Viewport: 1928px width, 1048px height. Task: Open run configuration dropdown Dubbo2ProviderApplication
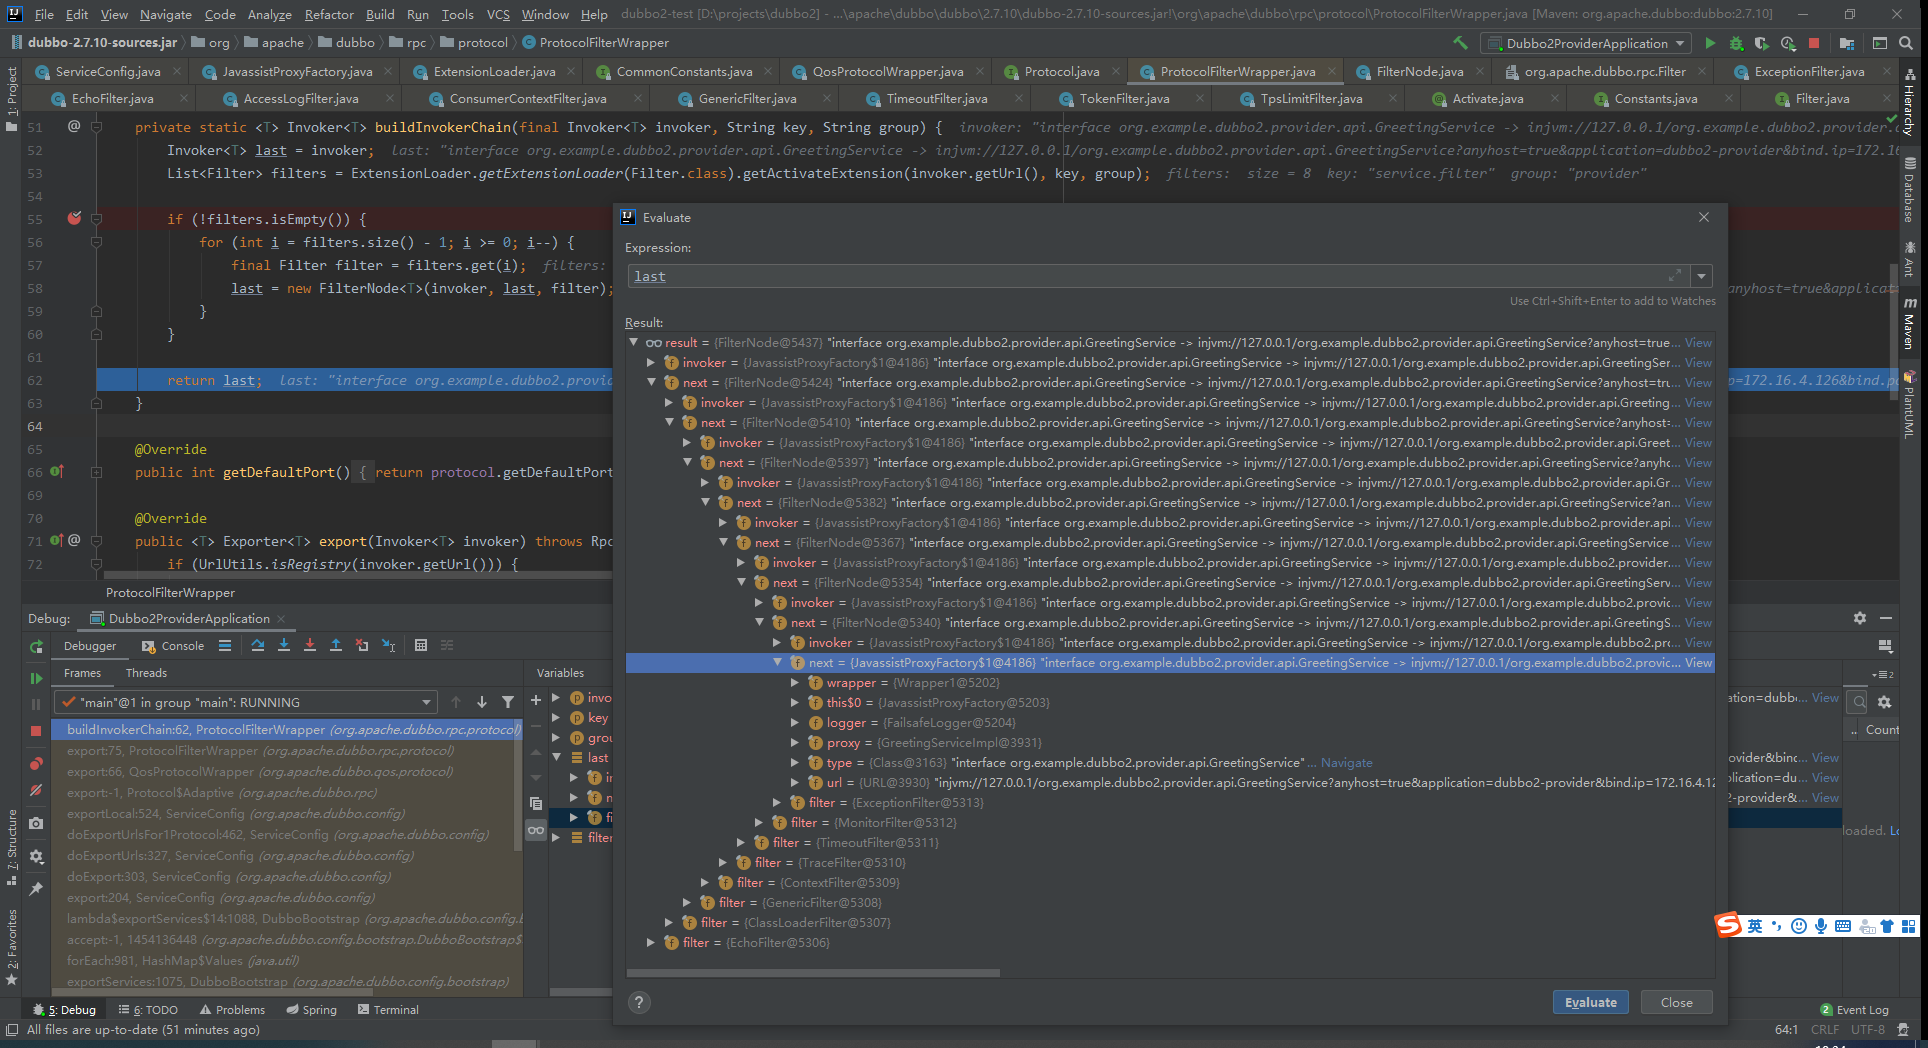[1587, 43]
